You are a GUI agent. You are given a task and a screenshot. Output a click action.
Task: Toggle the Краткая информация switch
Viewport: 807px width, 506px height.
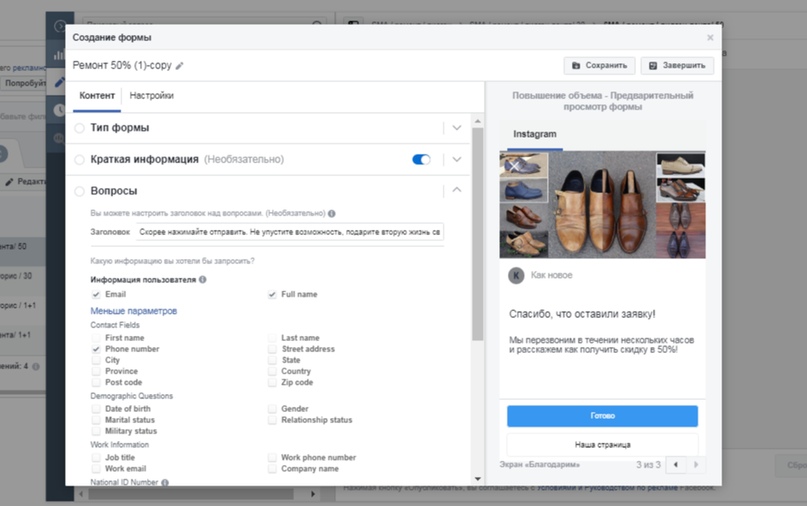pos(421,159)
